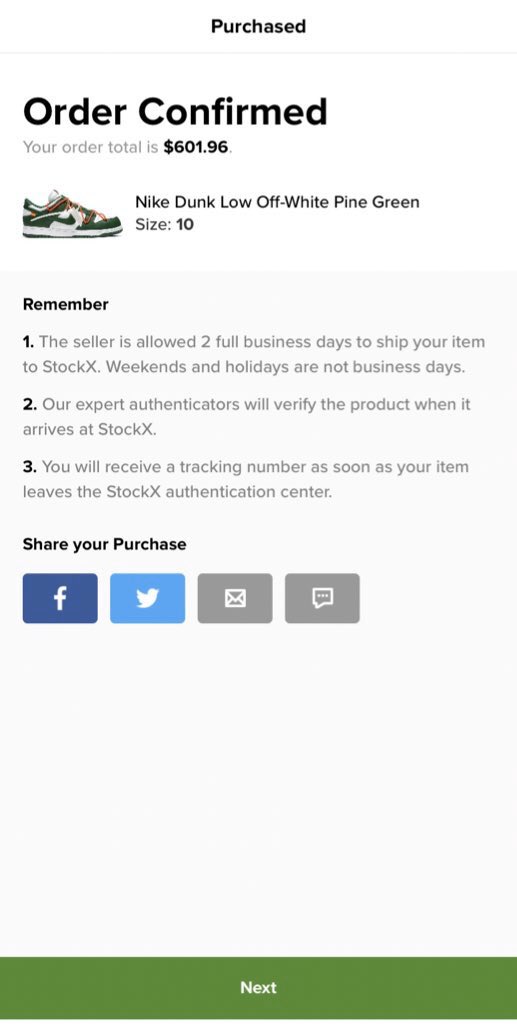
Task: Click the Share your Purchase heading
Action: pos(104,545)
